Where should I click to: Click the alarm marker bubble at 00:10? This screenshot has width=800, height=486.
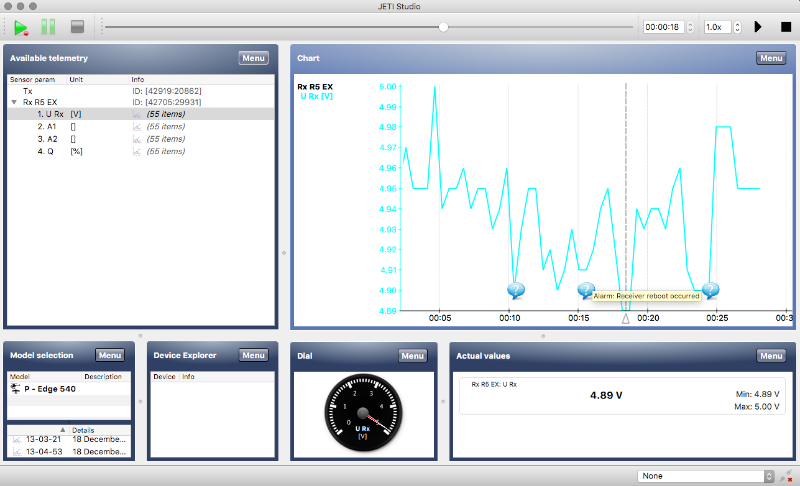(516, 290)
